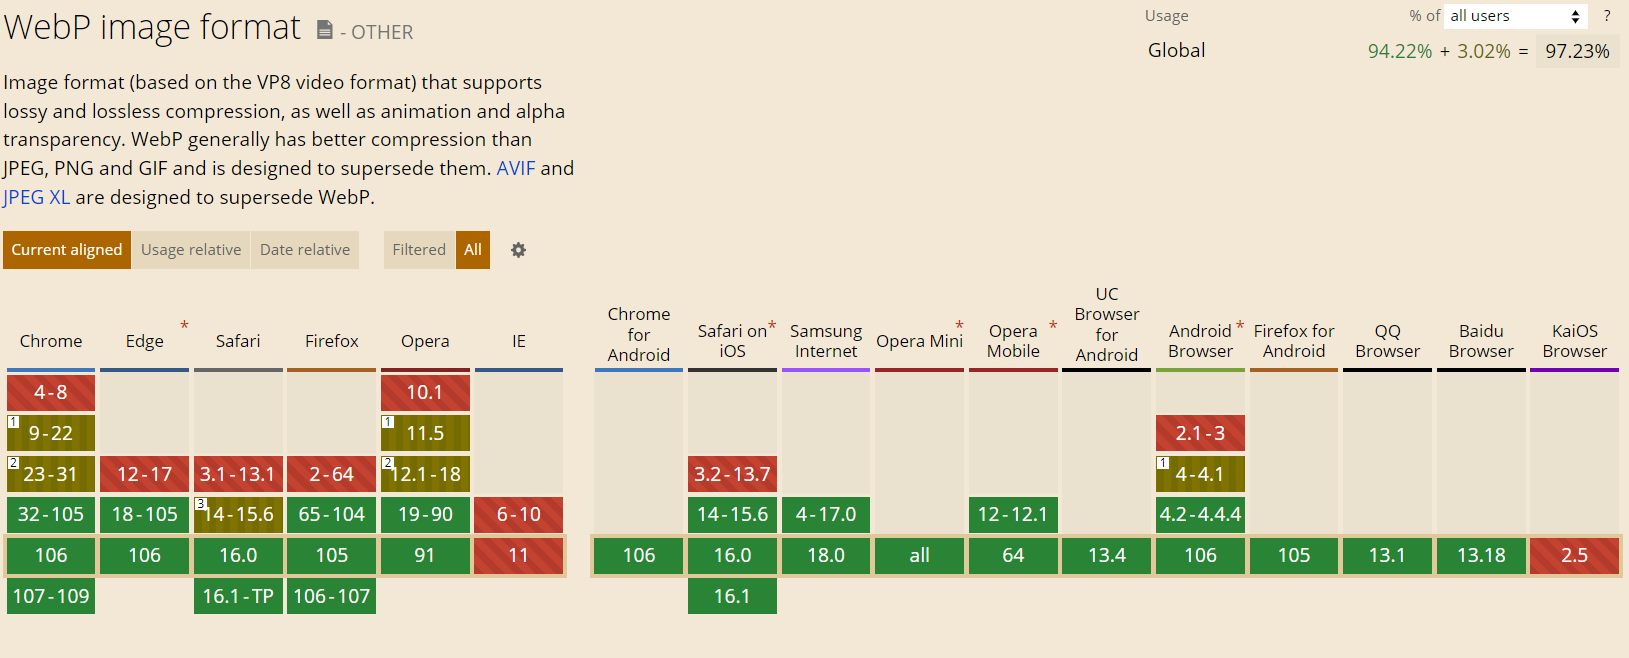Click the question mark help icon
Image resolution: width=1629 pixels, height=658 pixels.
tap(1607, 16)
